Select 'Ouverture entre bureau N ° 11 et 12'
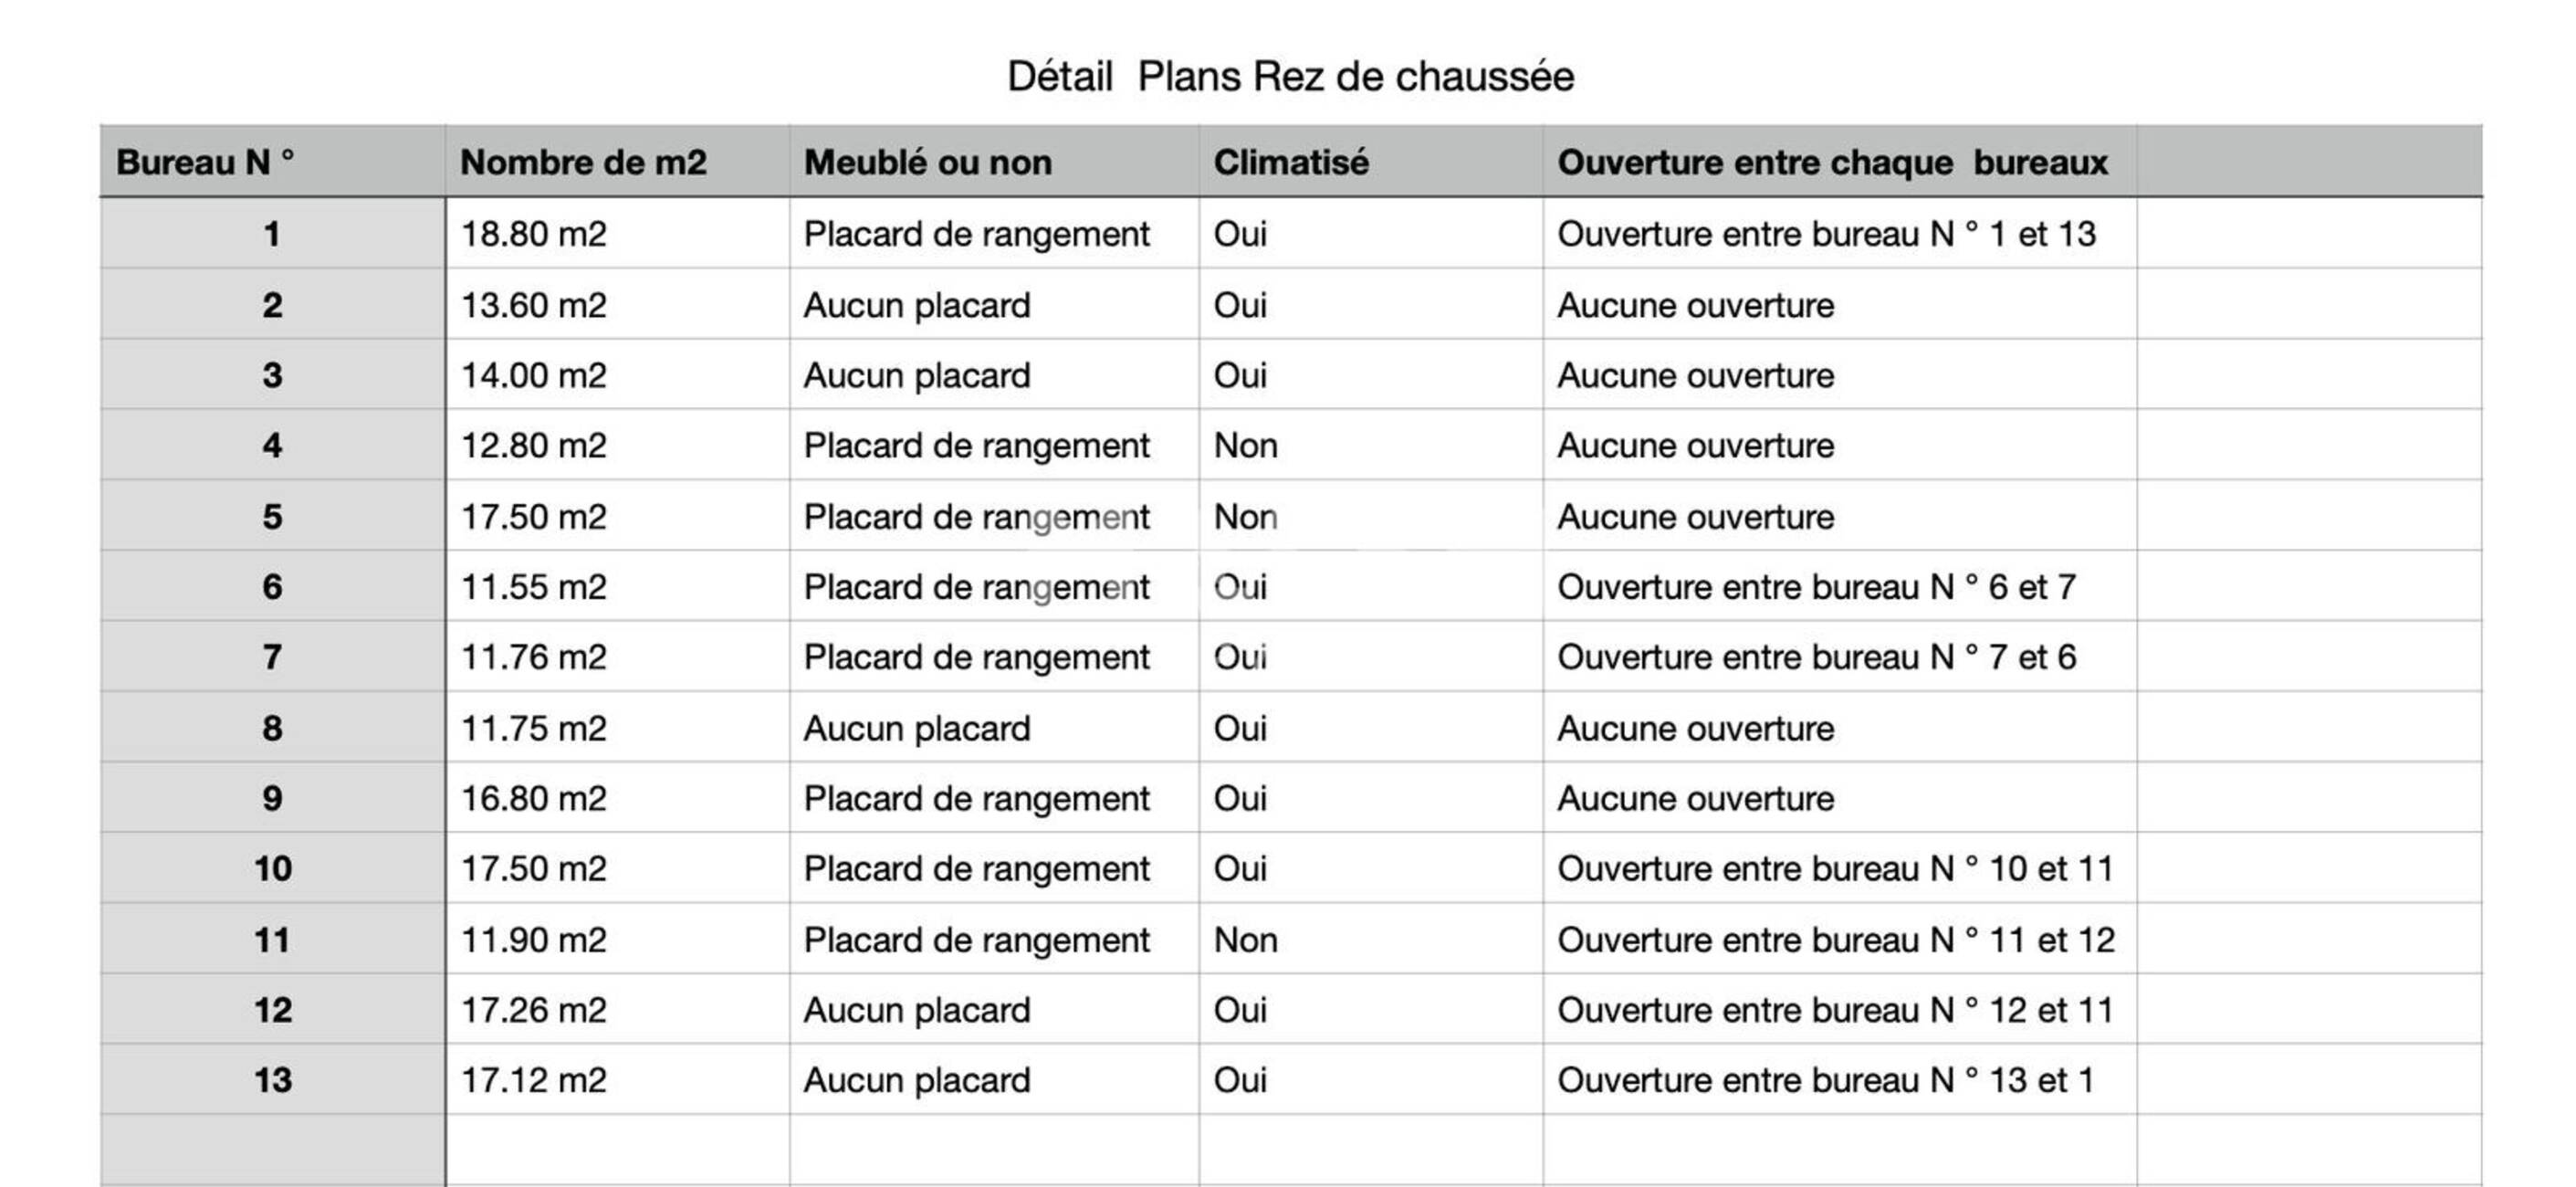Image resolution: width=2576 pixels, height=1187 pixels. coord(1836,940)
